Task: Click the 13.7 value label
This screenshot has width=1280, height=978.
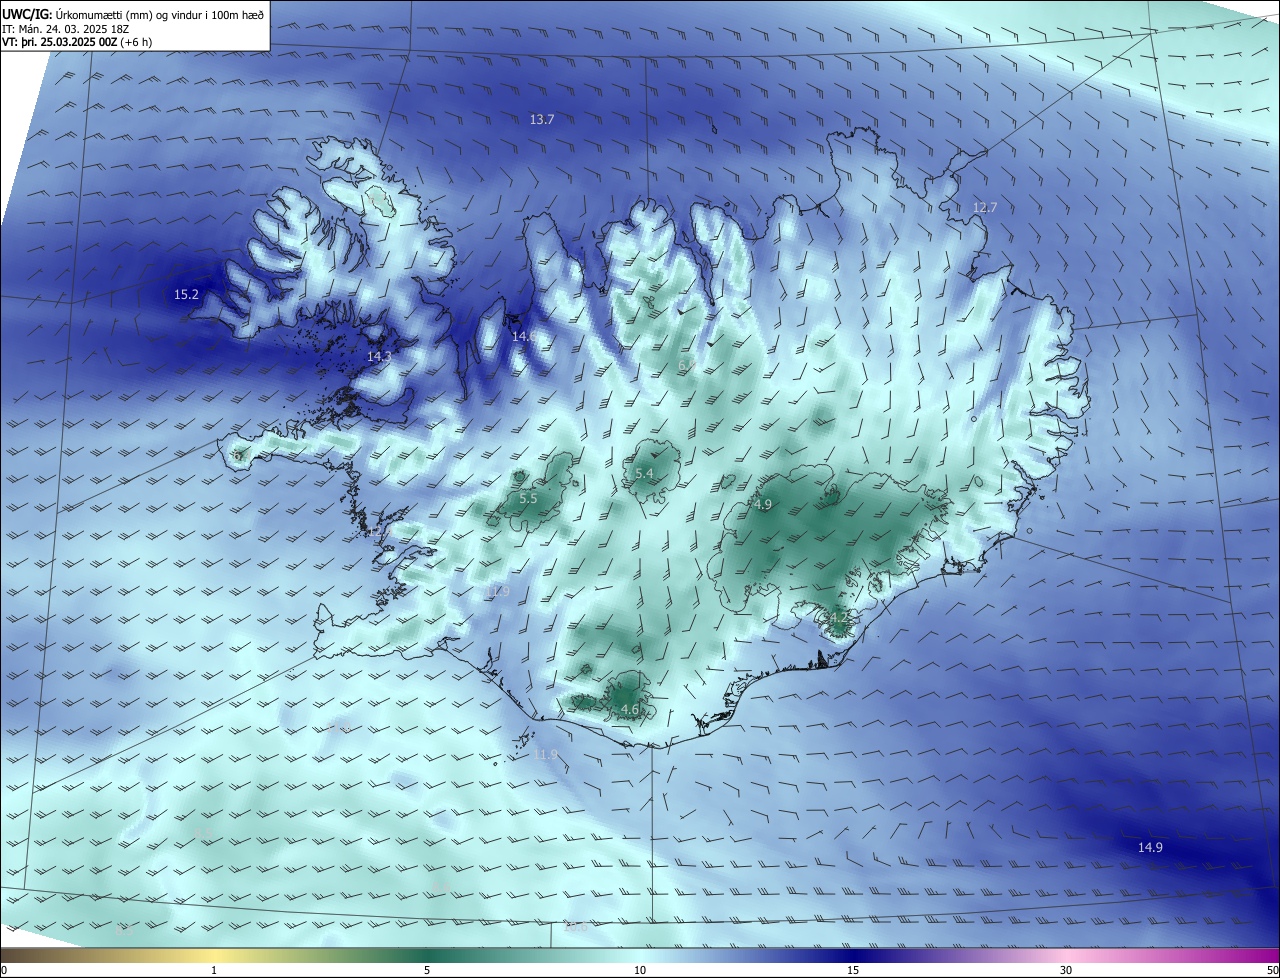Action: click(x=541, y=119)
